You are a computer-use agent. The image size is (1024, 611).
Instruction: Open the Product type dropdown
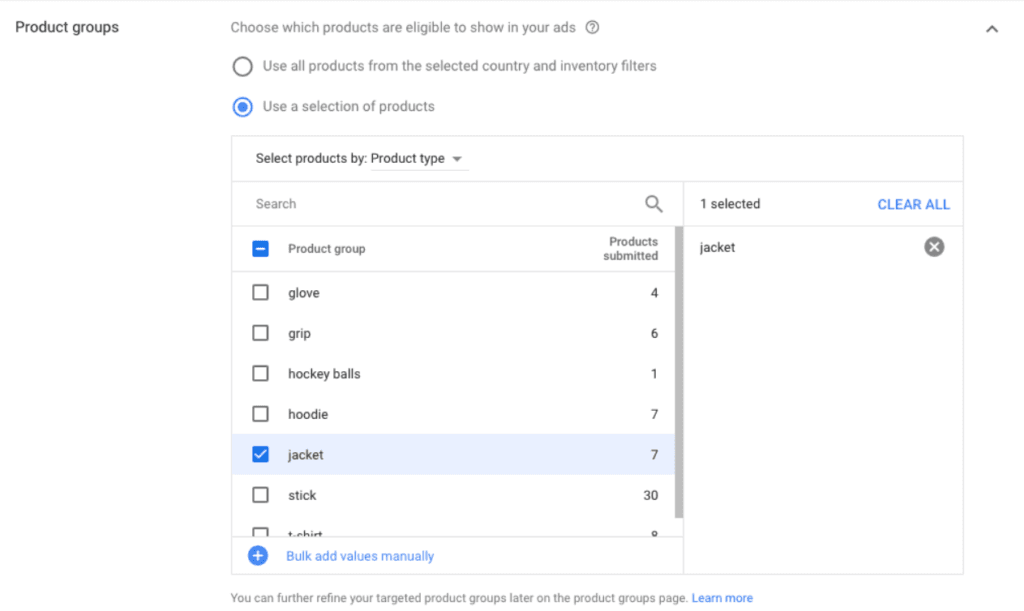[418, 159]
